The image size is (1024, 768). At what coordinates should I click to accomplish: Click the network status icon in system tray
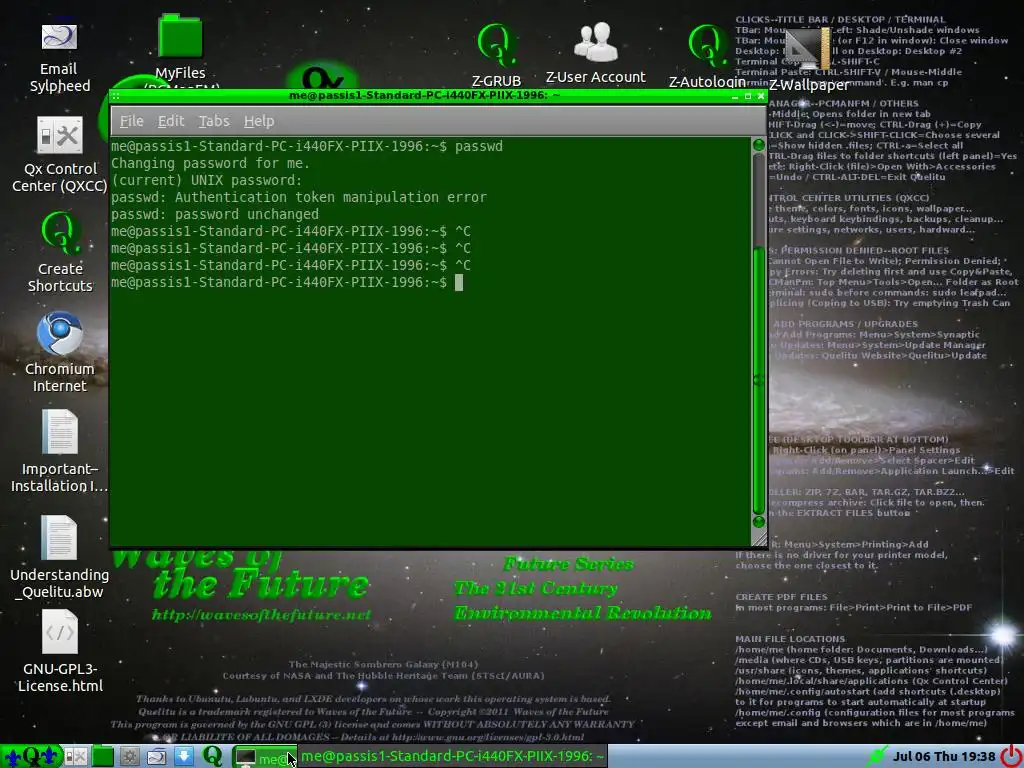pyautogui.click(x=876, y=756)
